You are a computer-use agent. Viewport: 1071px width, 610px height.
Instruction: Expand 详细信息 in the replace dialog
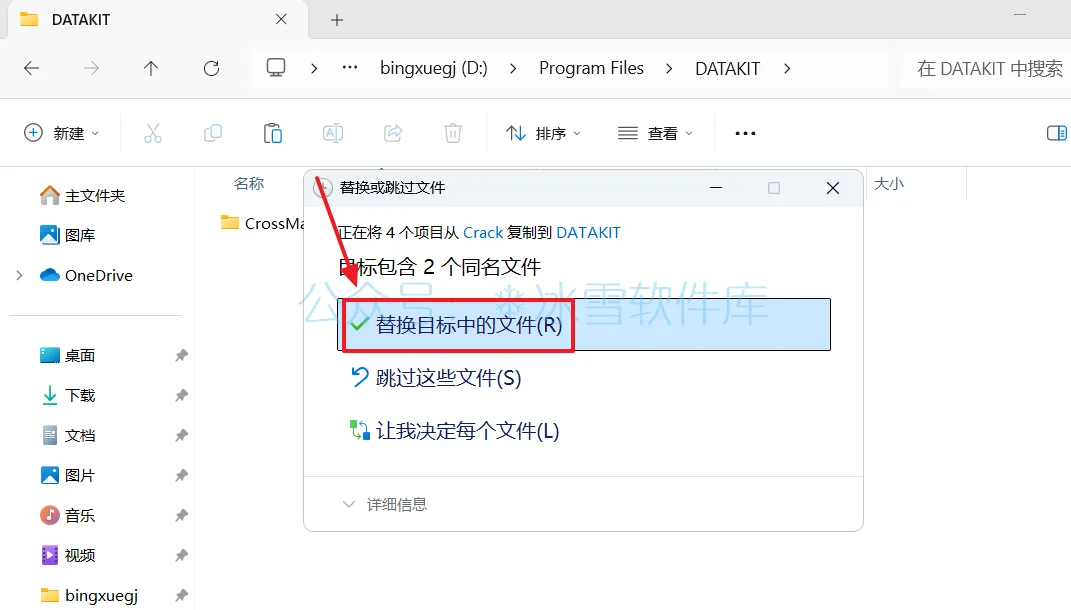(x=385, y=505)
